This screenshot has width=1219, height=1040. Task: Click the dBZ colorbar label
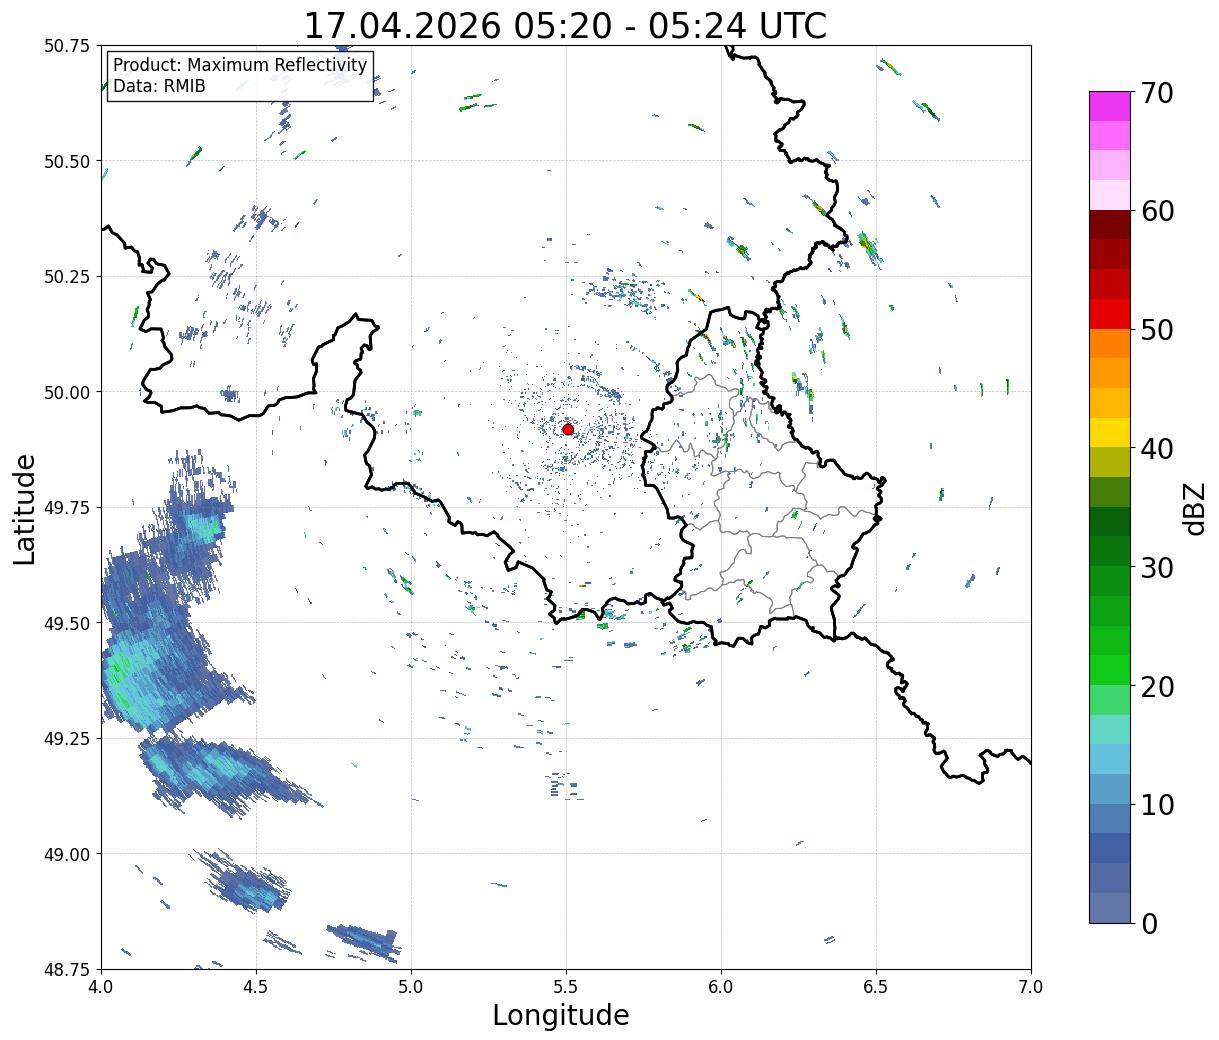point(1195,507)
